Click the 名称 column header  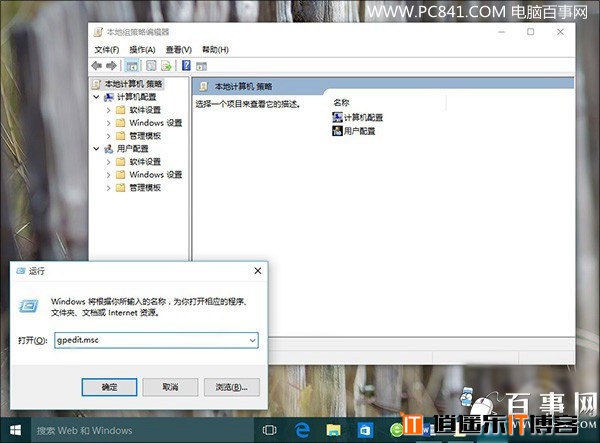click(341, 103)
